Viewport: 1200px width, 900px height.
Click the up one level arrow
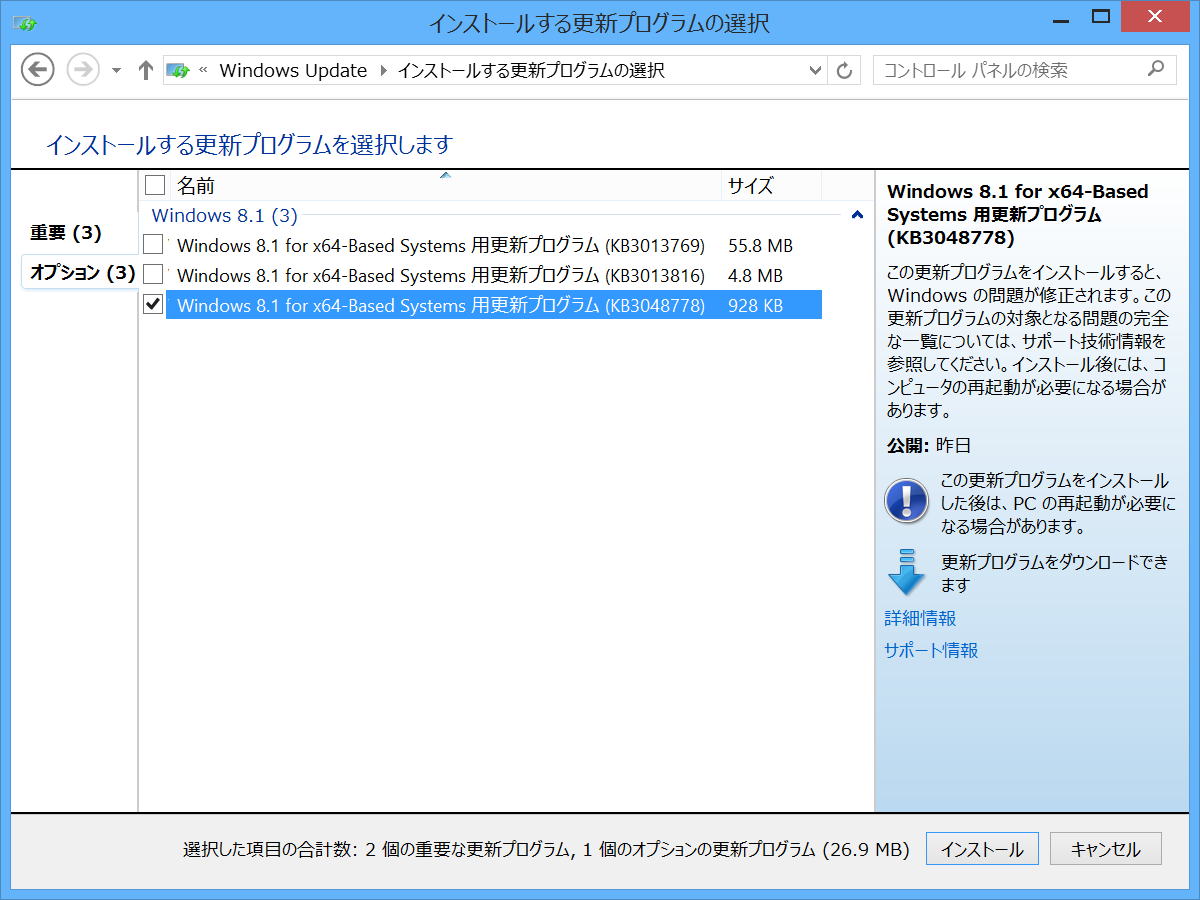pos(145,69)
